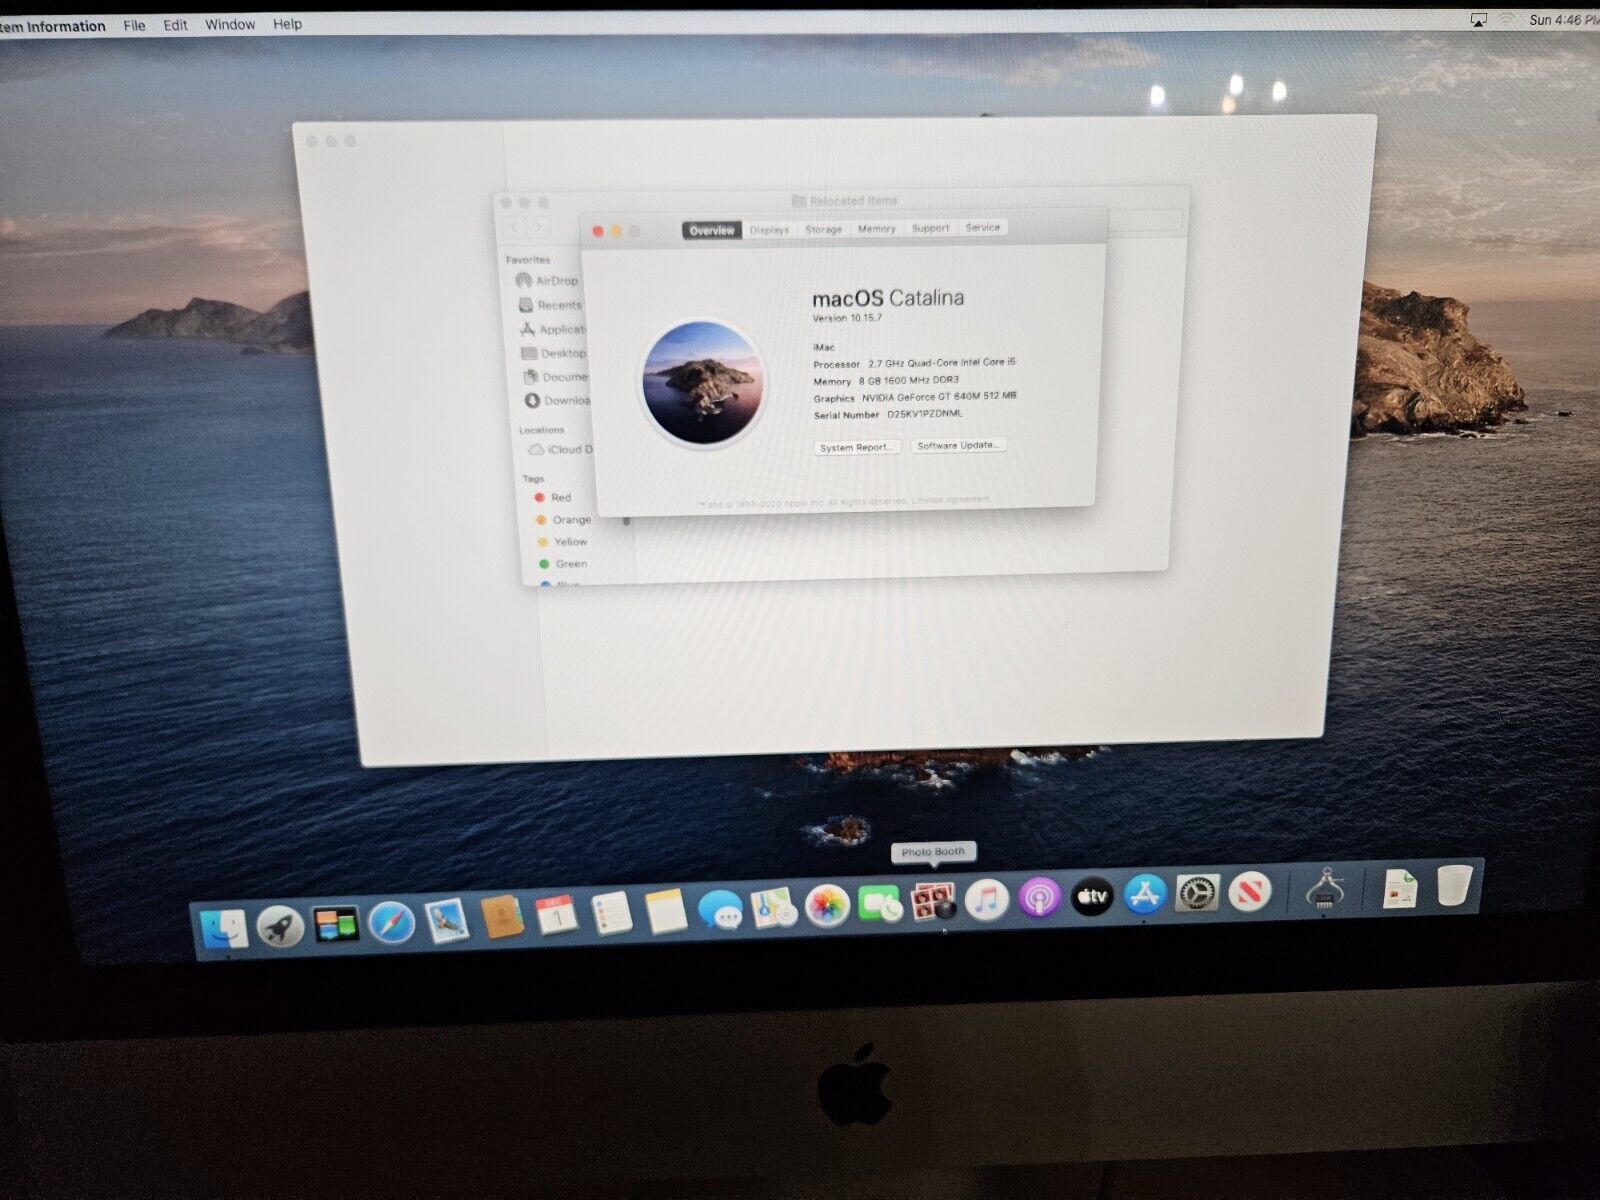Click the macOS Catalina island image
The height and width of the screenshot is (1200, 1600).
[x=703, y=381]
